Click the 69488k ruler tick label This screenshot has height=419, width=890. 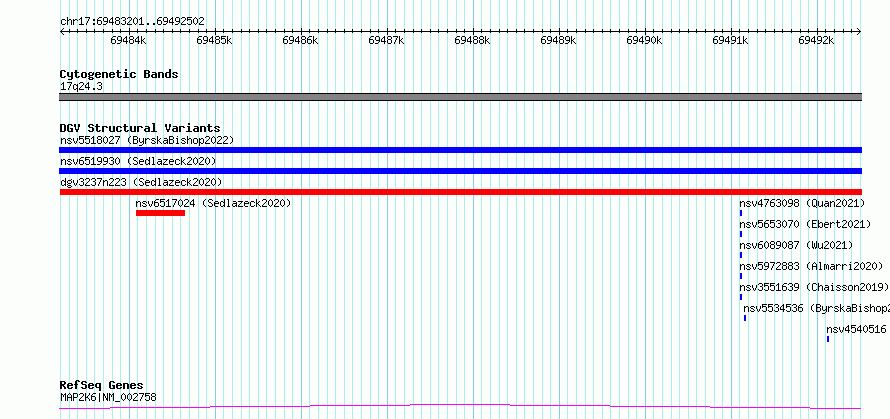point(473,40)
